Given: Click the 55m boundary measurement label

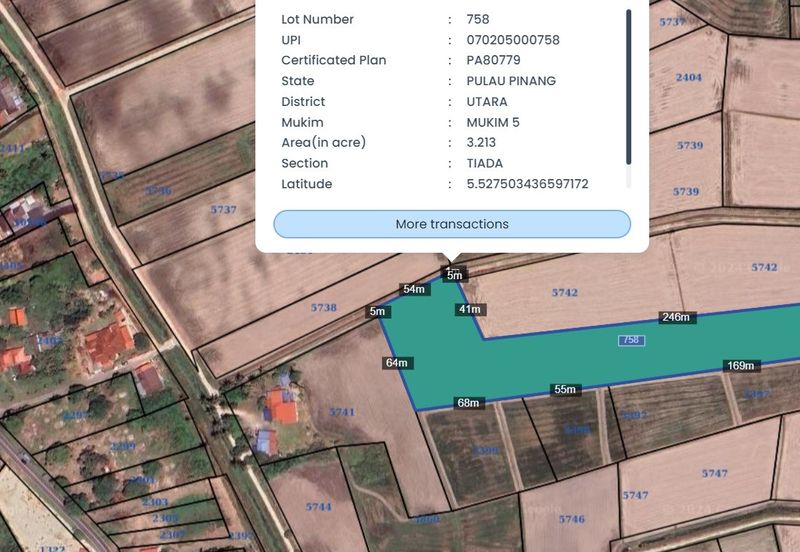Looking at the screenshot, I should point(566,389).
